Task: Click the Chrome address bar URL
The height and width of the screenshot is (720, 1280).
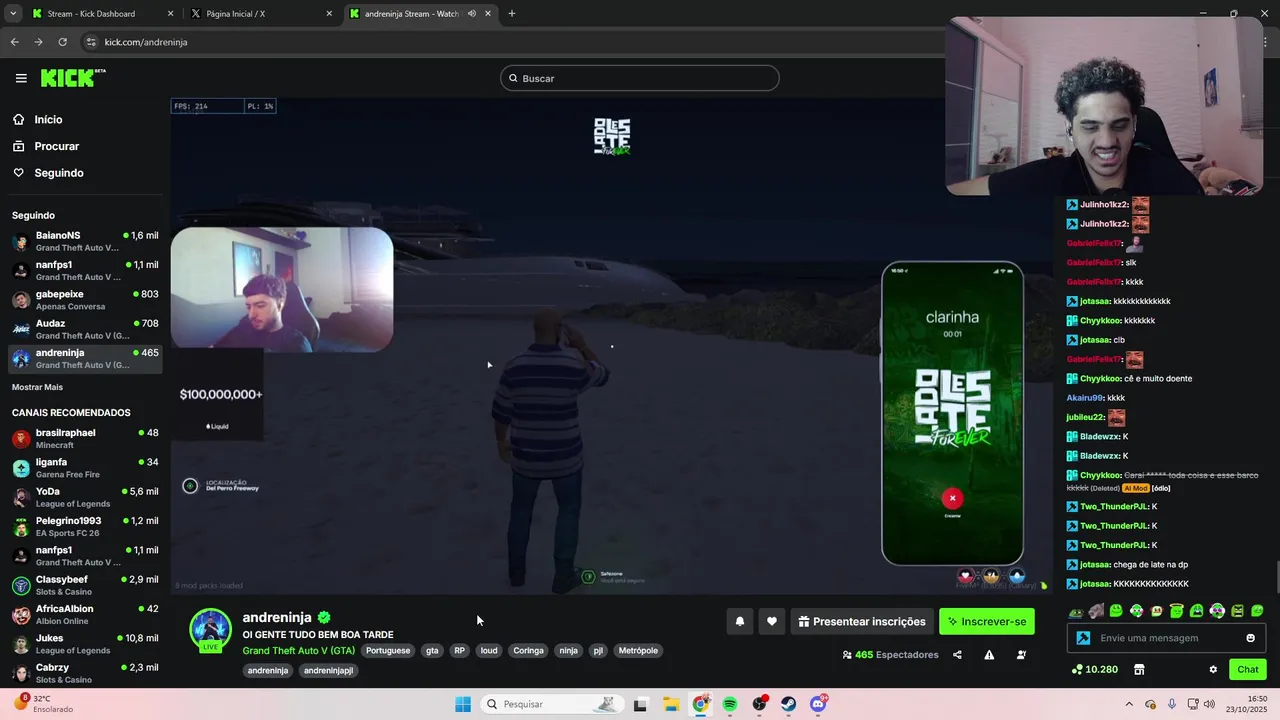Action: pos(146,42)
